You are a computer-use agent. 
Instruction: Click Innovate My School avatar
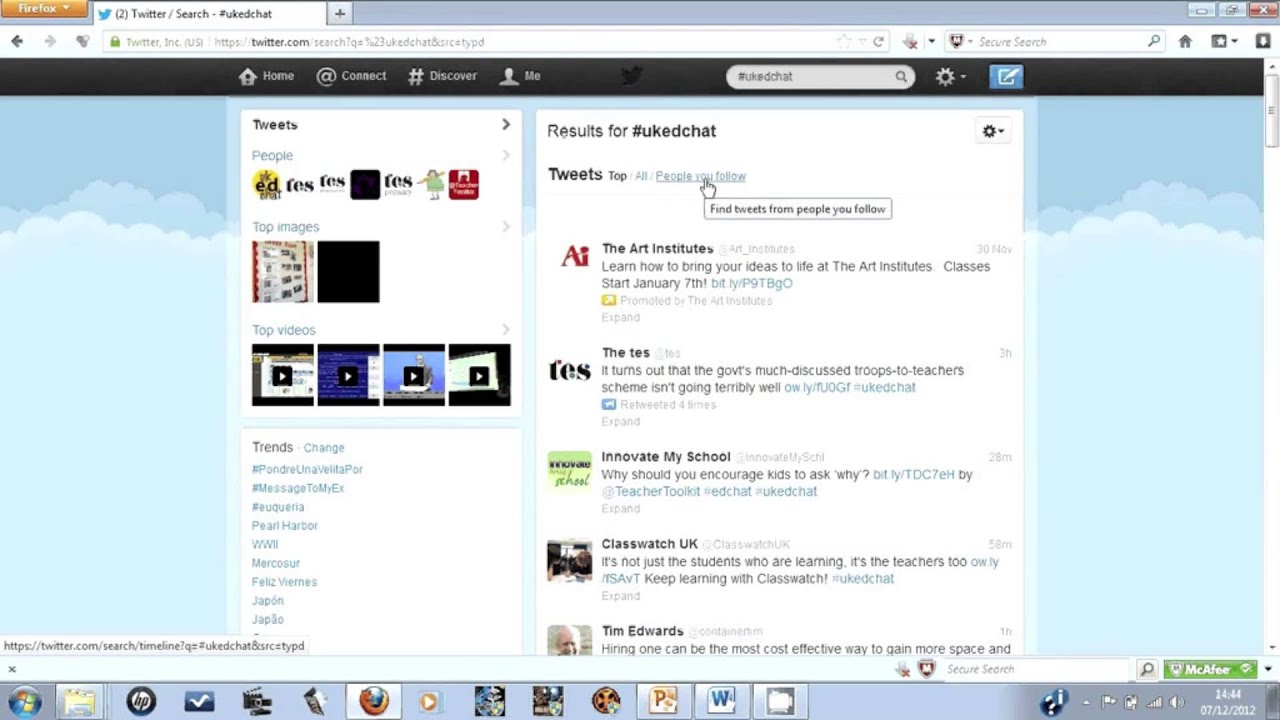pyautogui.click(x=569, y=472)
